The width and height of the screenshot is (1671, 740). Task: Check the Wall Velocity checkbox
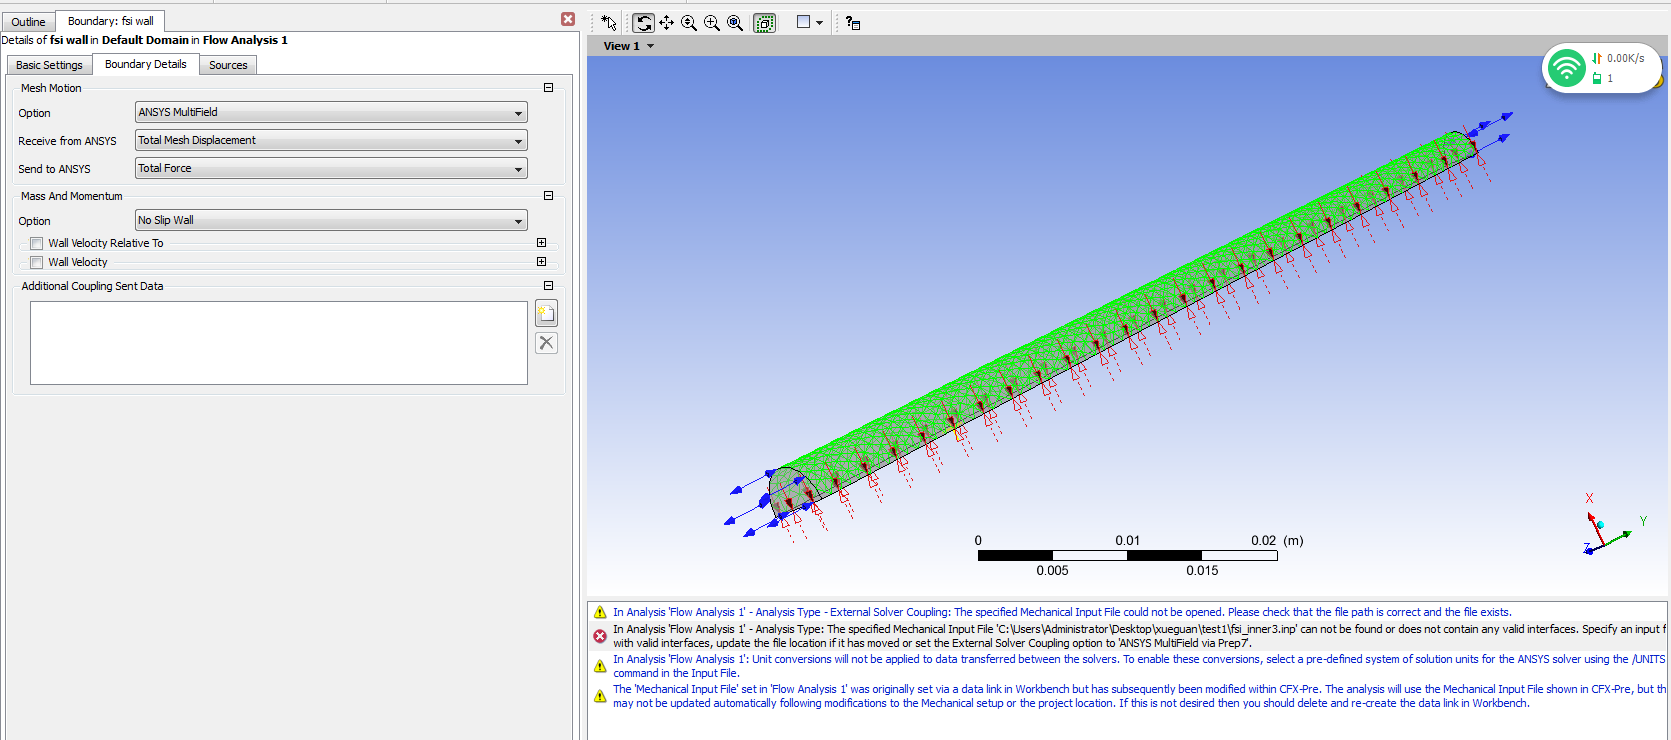click(x=37, y=262)
